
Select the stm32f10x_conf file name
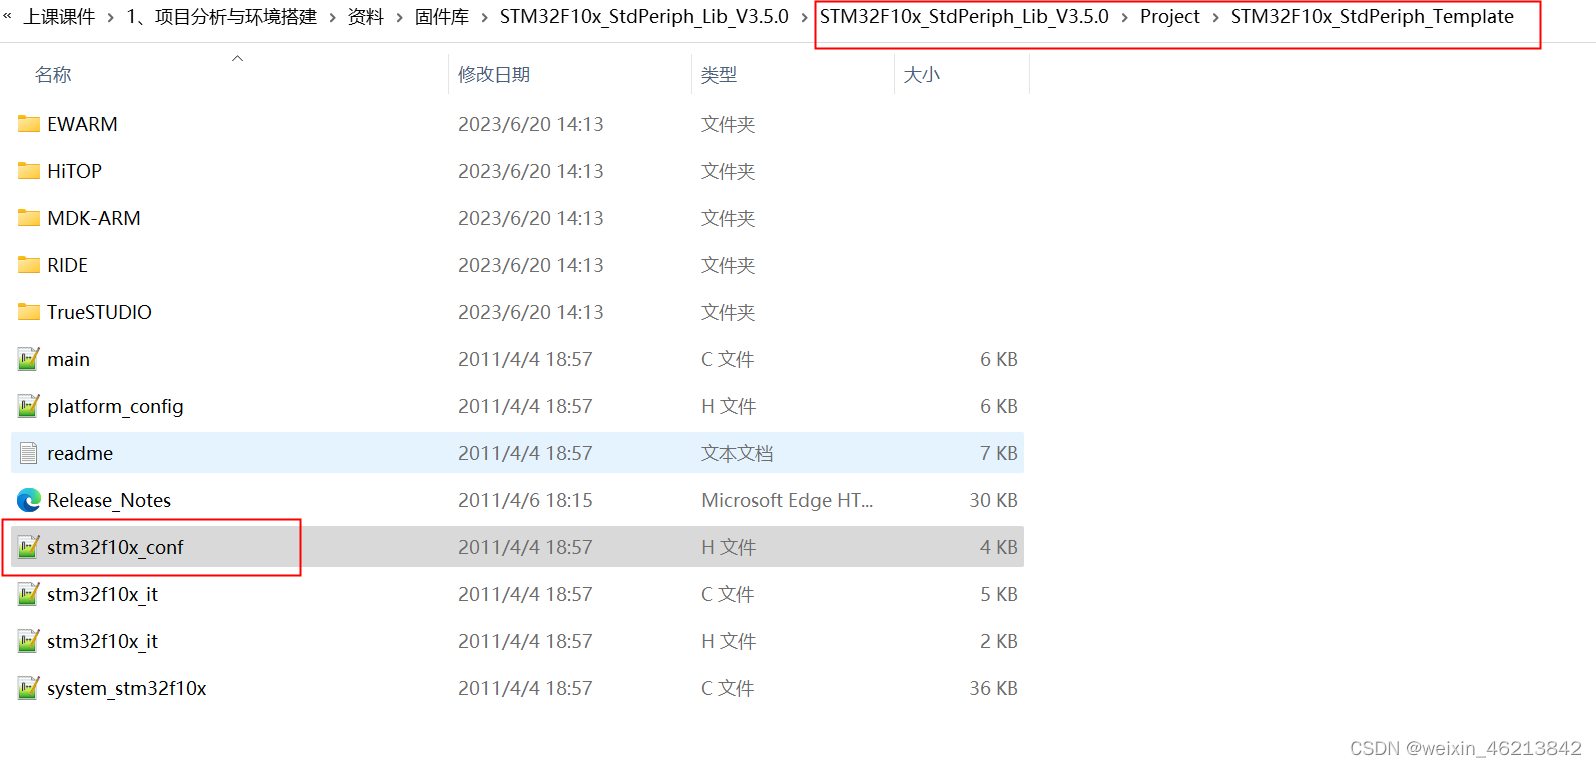[x=115, y=547]
